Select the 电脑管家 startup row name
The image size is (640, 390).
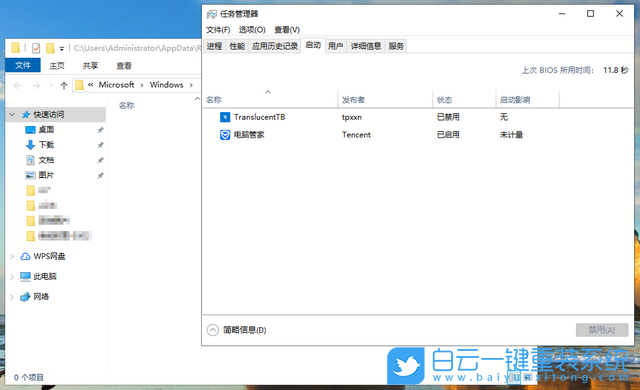249,135
